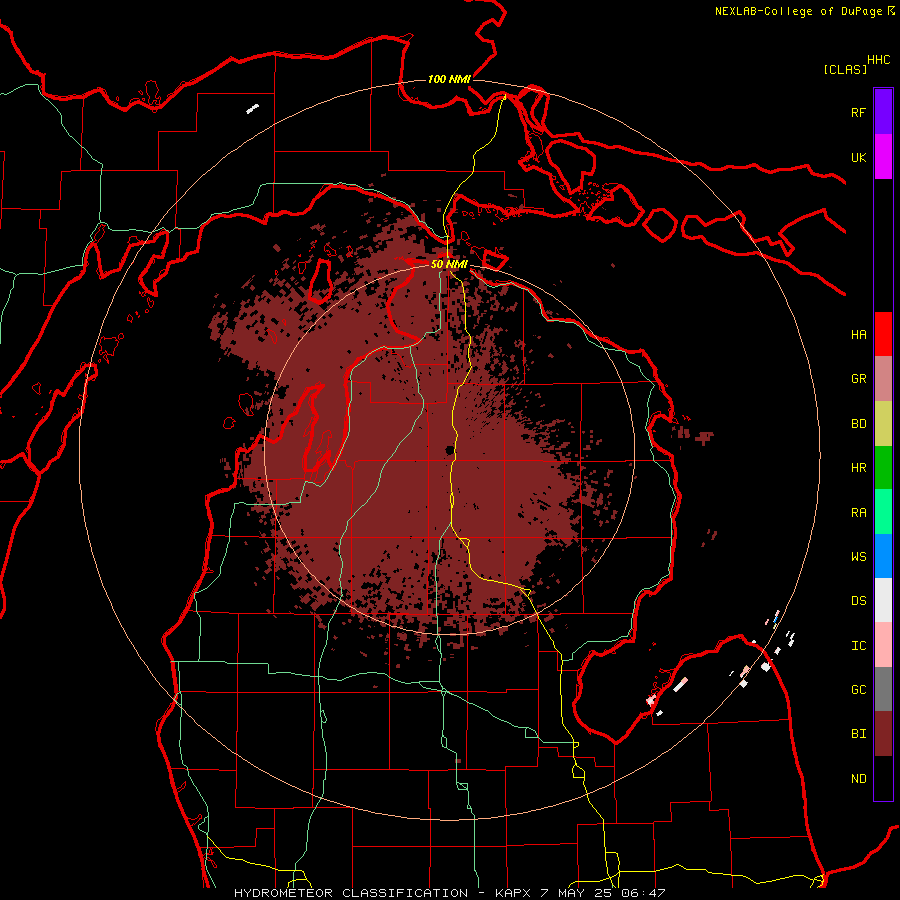Select the GC gray legend swatch
This screenshot has width=900, height=900.
pyautogui.click(x=883, y=689)
